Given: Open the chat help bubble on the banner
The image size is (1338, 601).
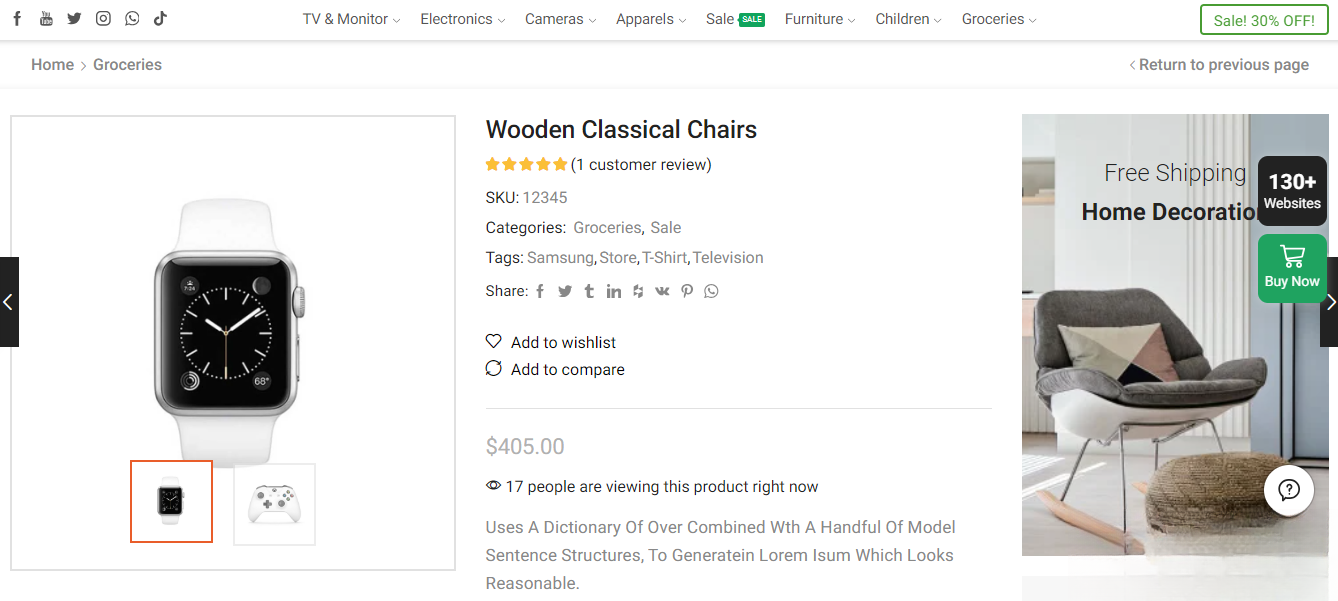Looking at the screenshot, I should (x=1289, y=490).
